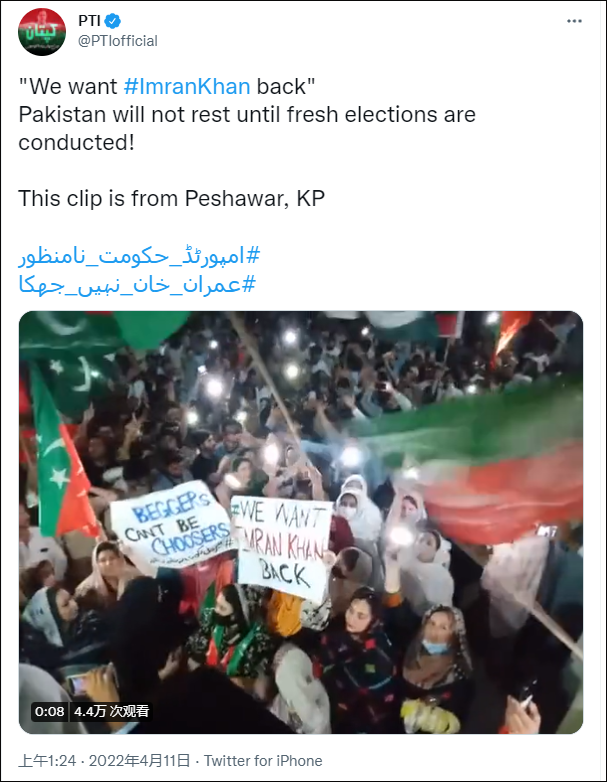Open the three-dot more options menu
Viewport: 607px width, 782px height.
[574, 21]
